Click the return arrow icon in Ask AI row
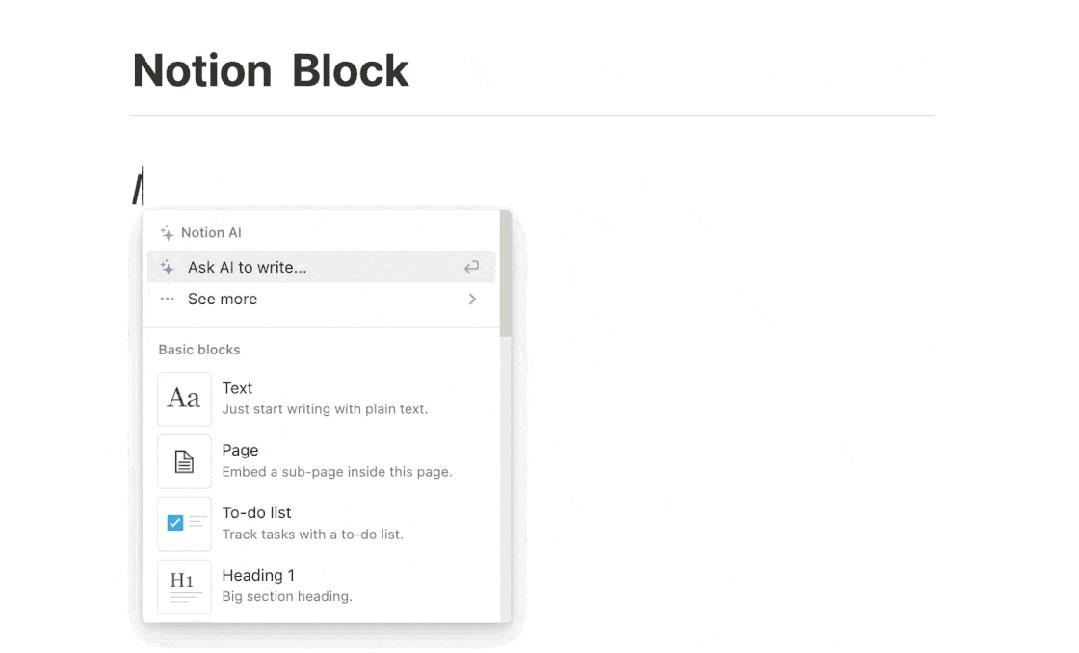1079x653 pixels. [x=471, y=267]
